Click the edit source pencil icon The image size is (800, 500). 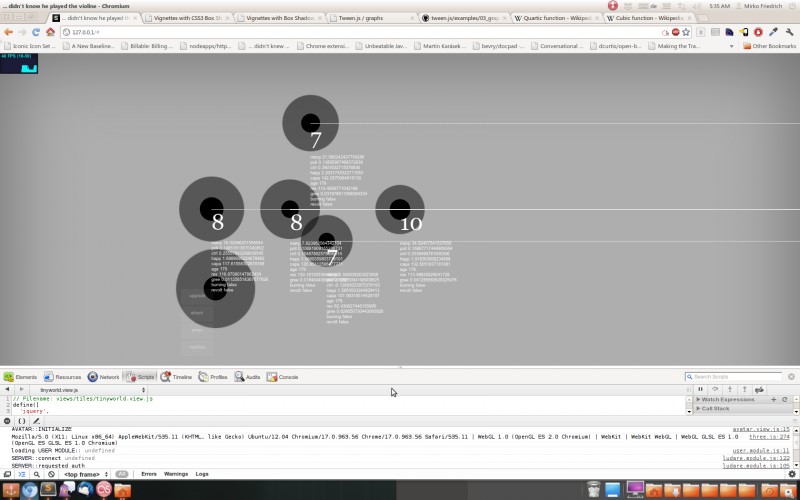pos(36,421)
